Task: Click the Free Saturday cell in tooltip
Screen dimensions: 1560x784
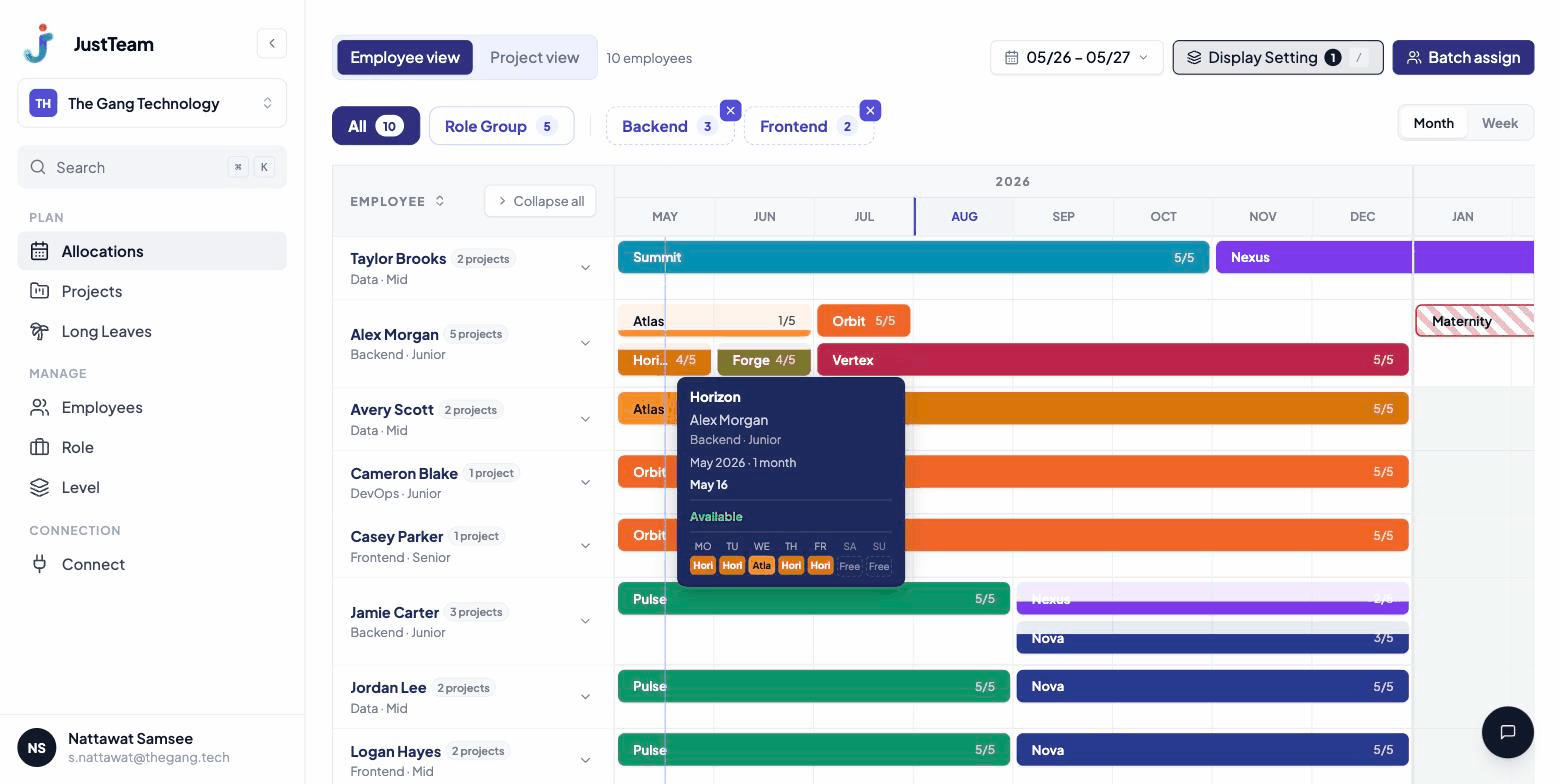Action: [x=849, y=566]
